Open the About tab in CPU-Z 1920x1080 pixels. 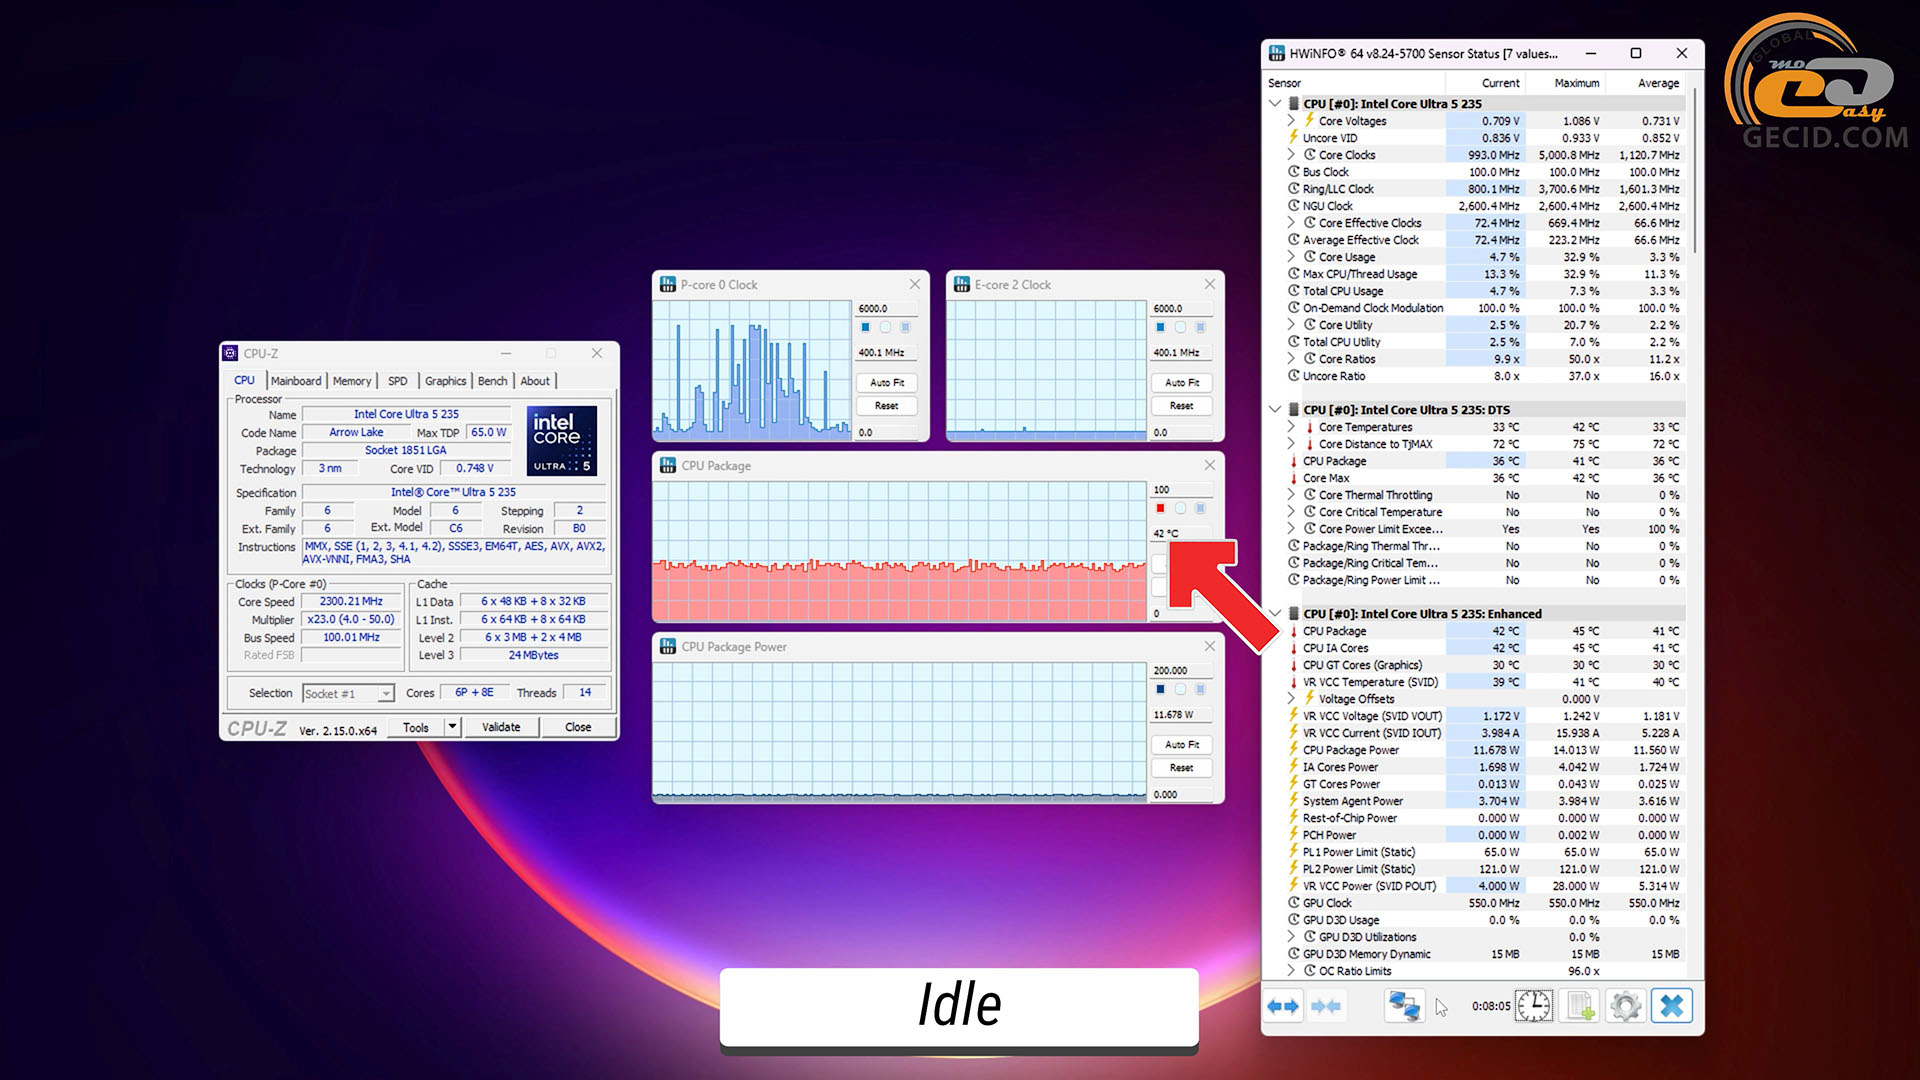tap(535, 381)
